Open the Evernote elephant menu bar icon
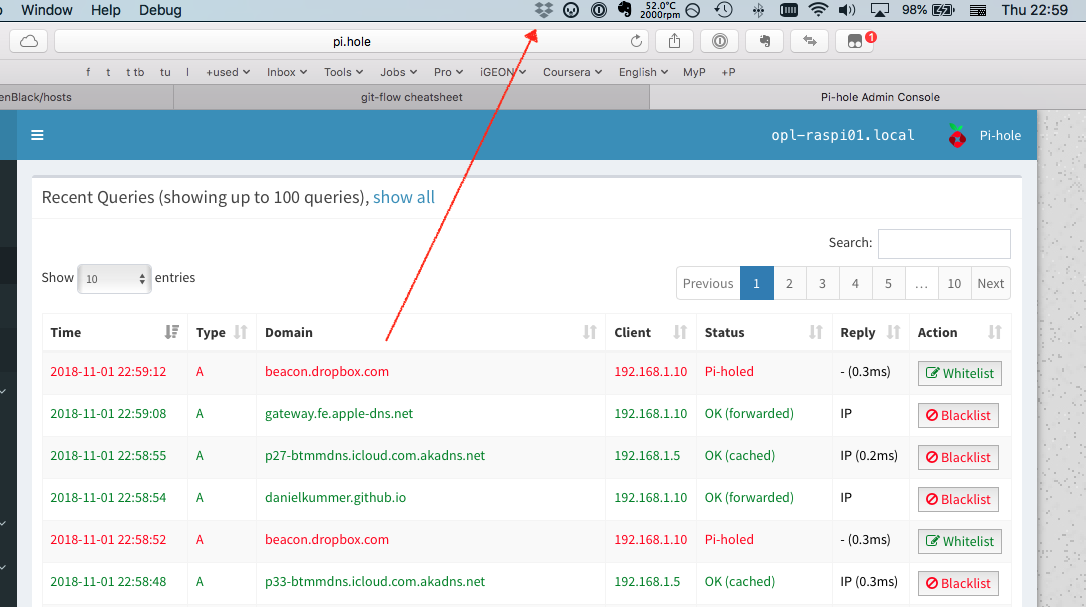Image resolution: width=1086 pixels, height=607 pixels. 625,10
